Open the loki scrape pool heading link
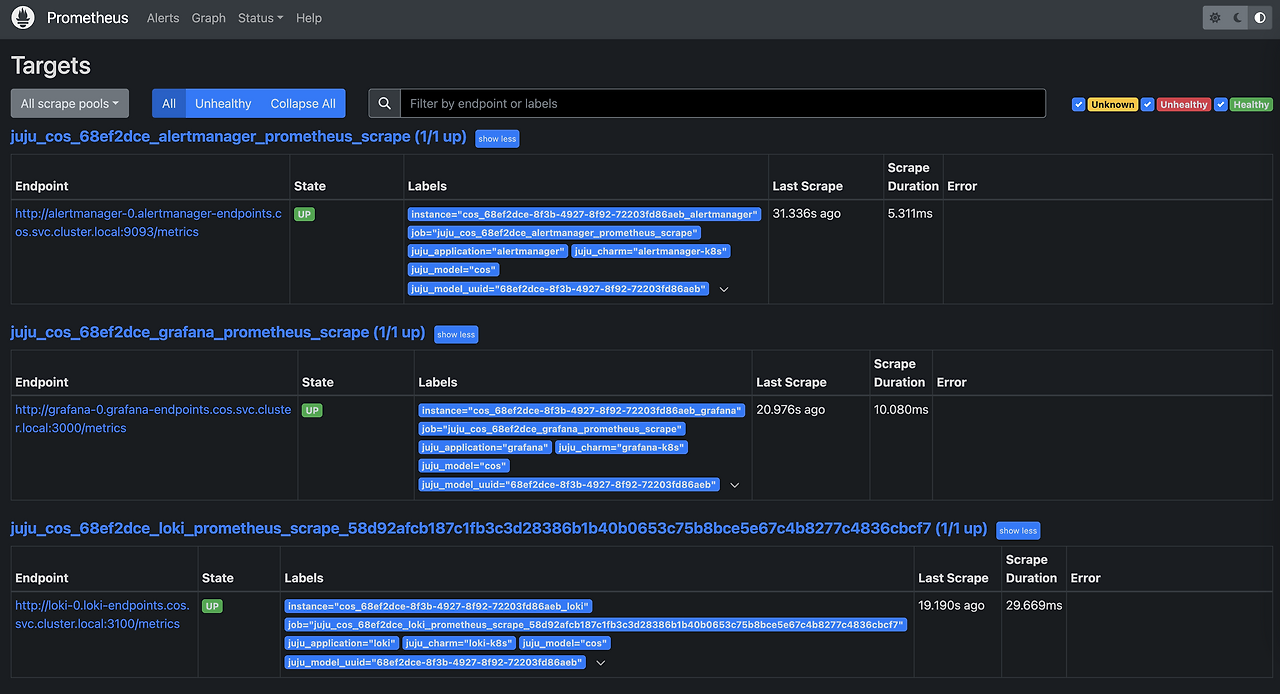This screenshot has height=694, width=1280. 499,528
